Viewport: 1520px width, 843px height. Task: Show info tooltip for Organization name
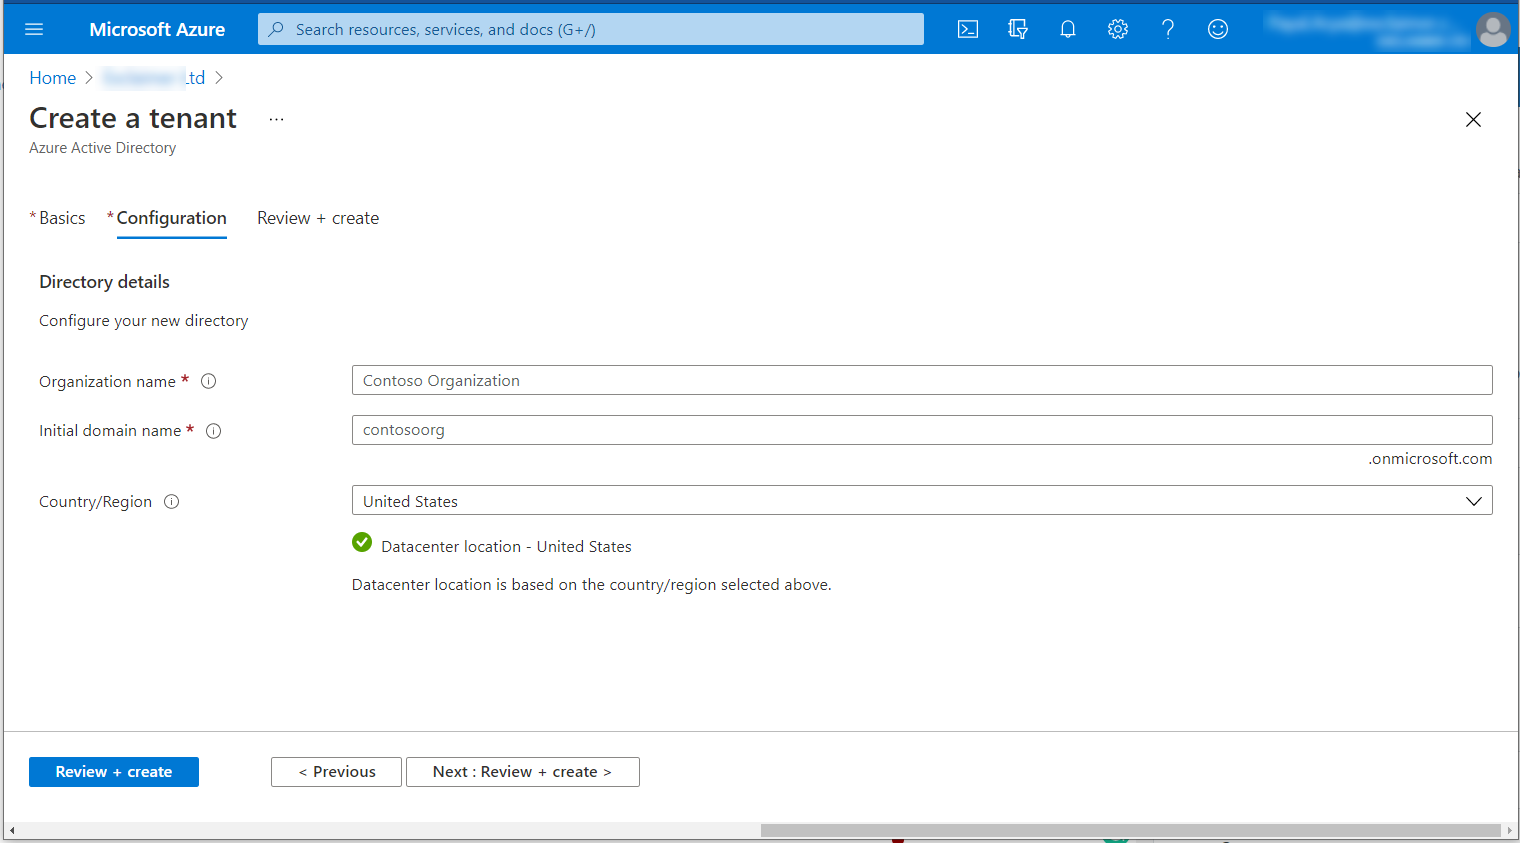pos(209,381)
